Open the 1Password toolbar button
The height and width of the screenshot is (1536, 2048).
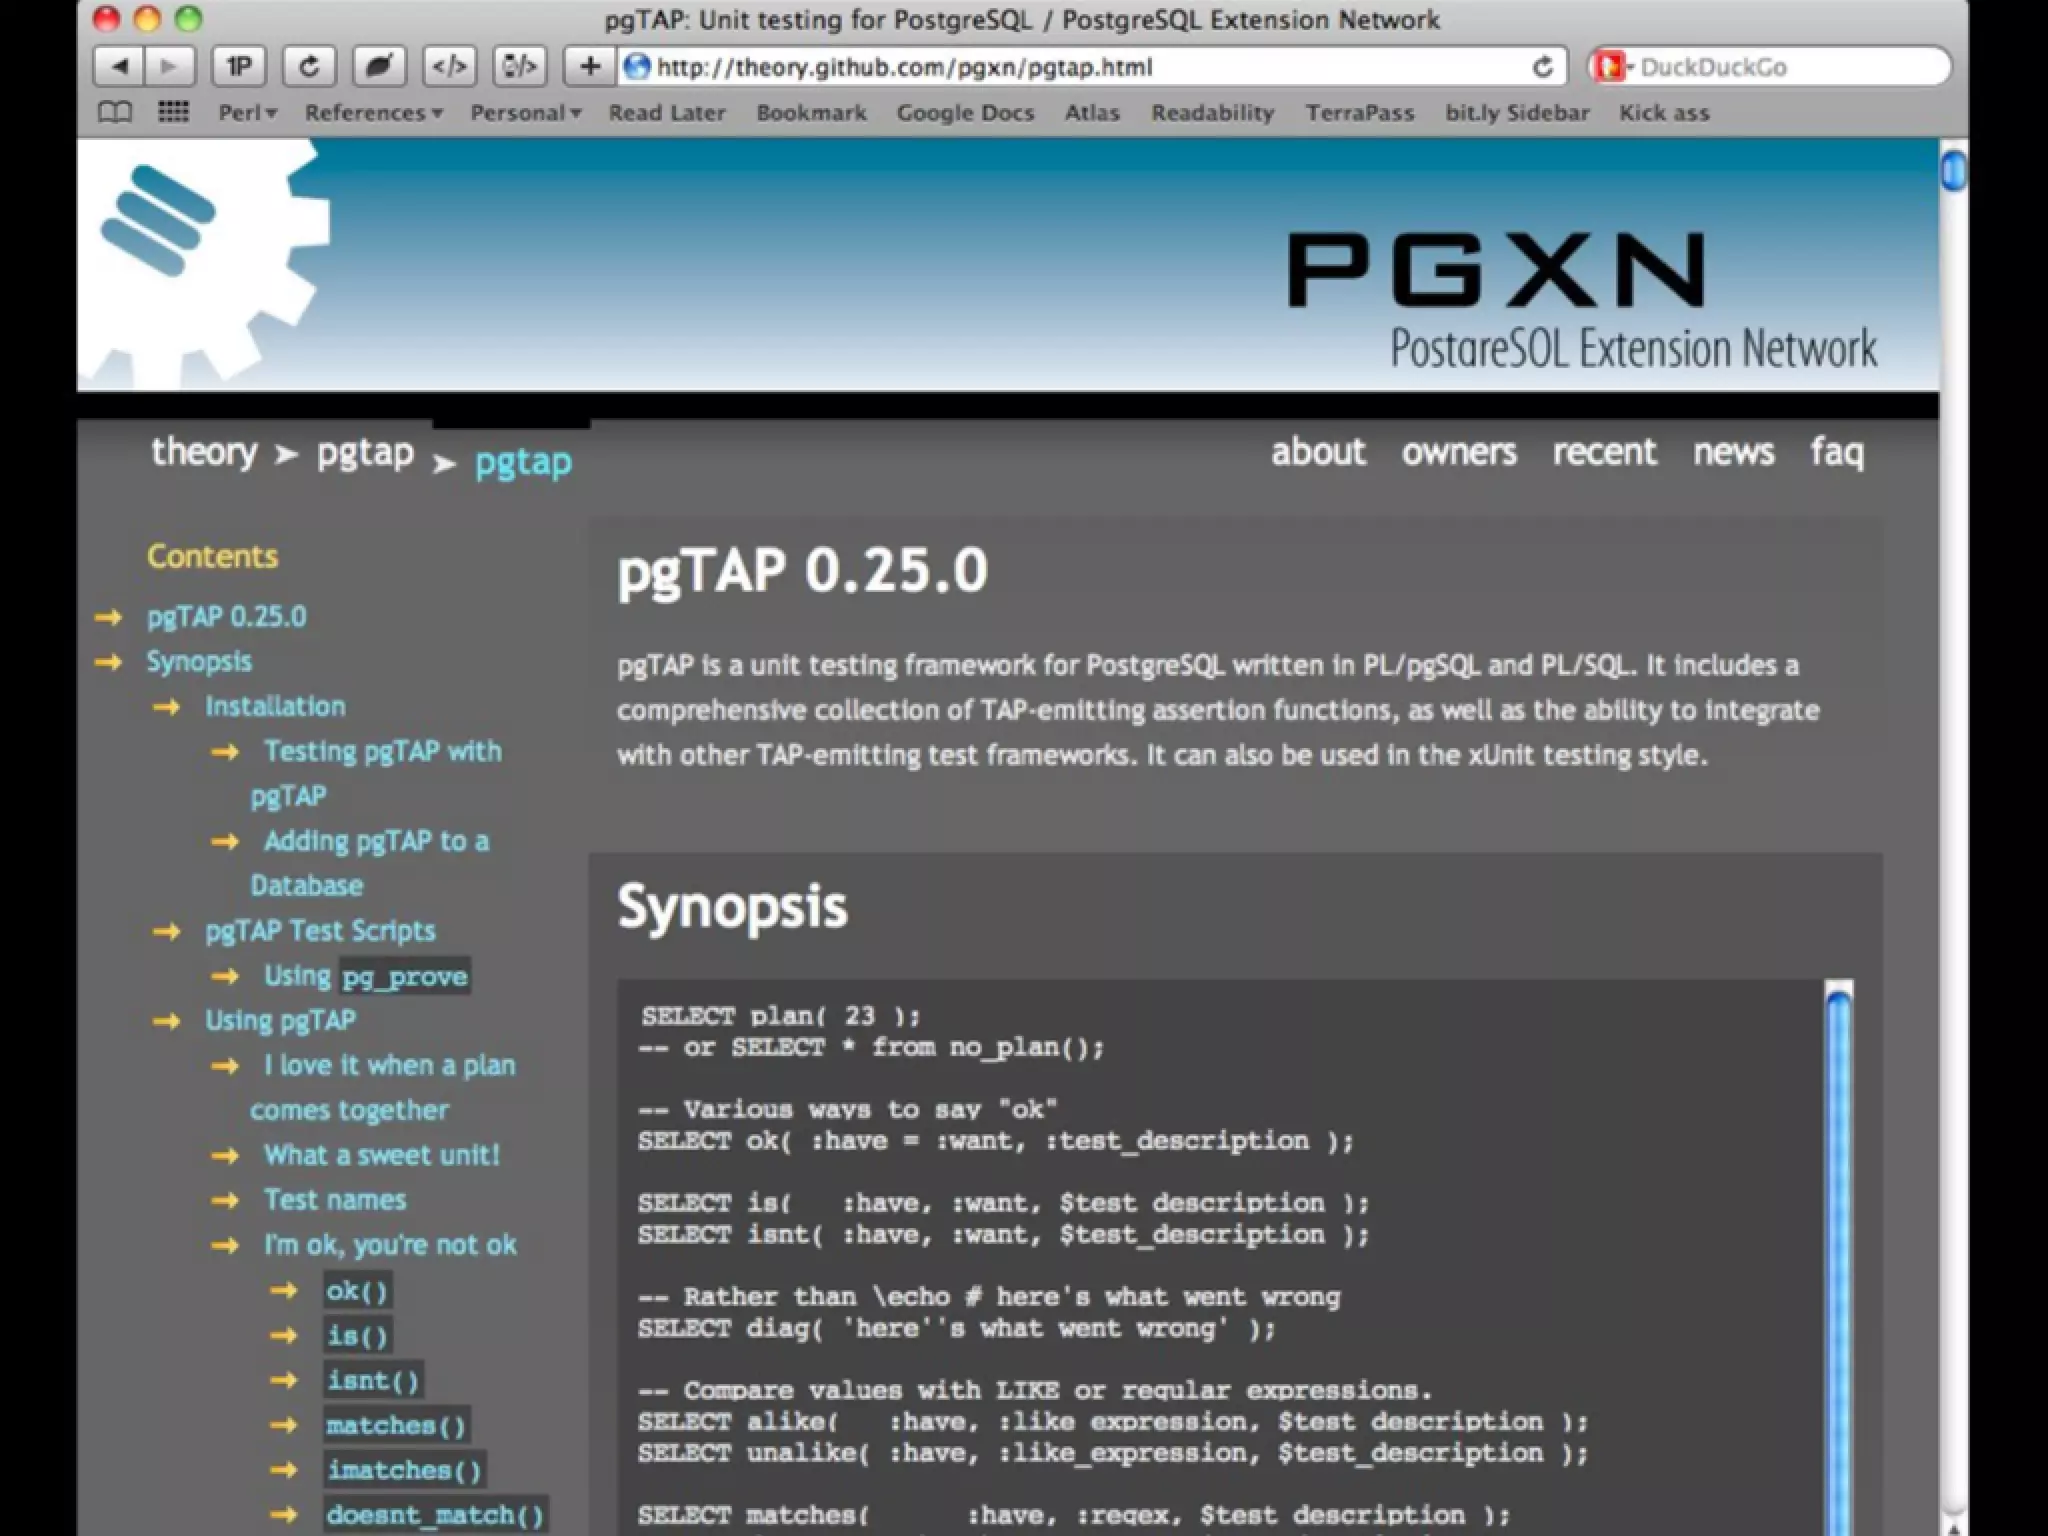coord(239,67)
